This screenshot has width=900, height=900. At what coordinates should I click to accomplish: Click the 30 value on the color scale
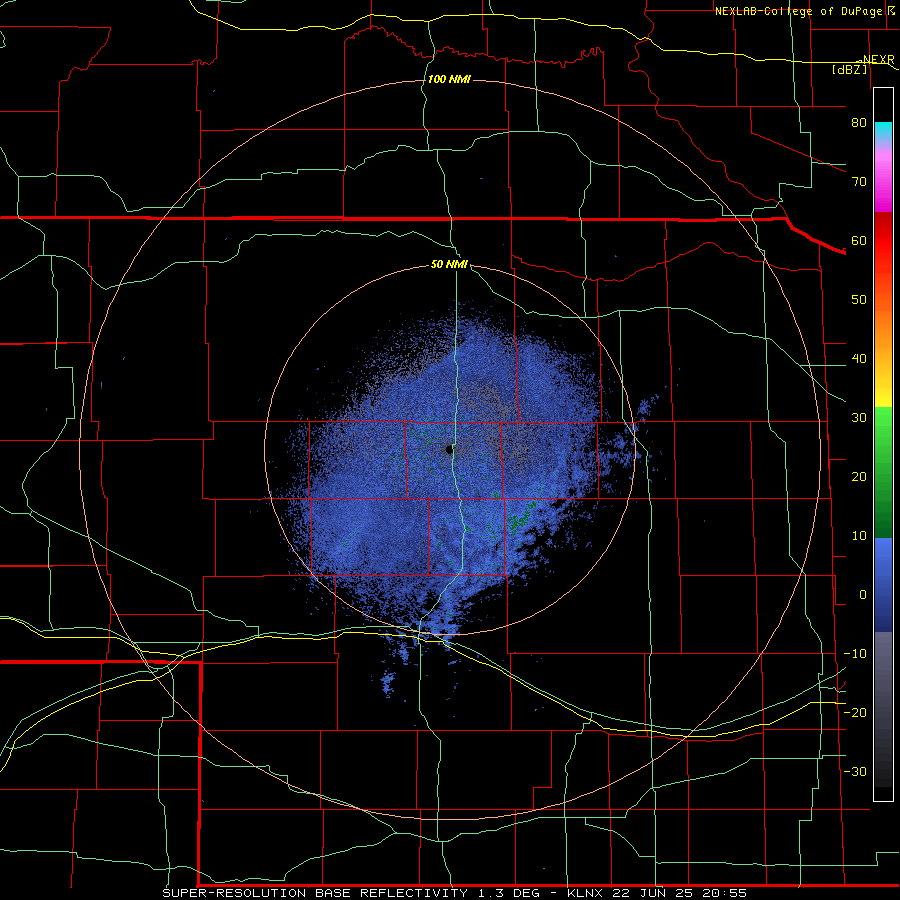point(859,417)
